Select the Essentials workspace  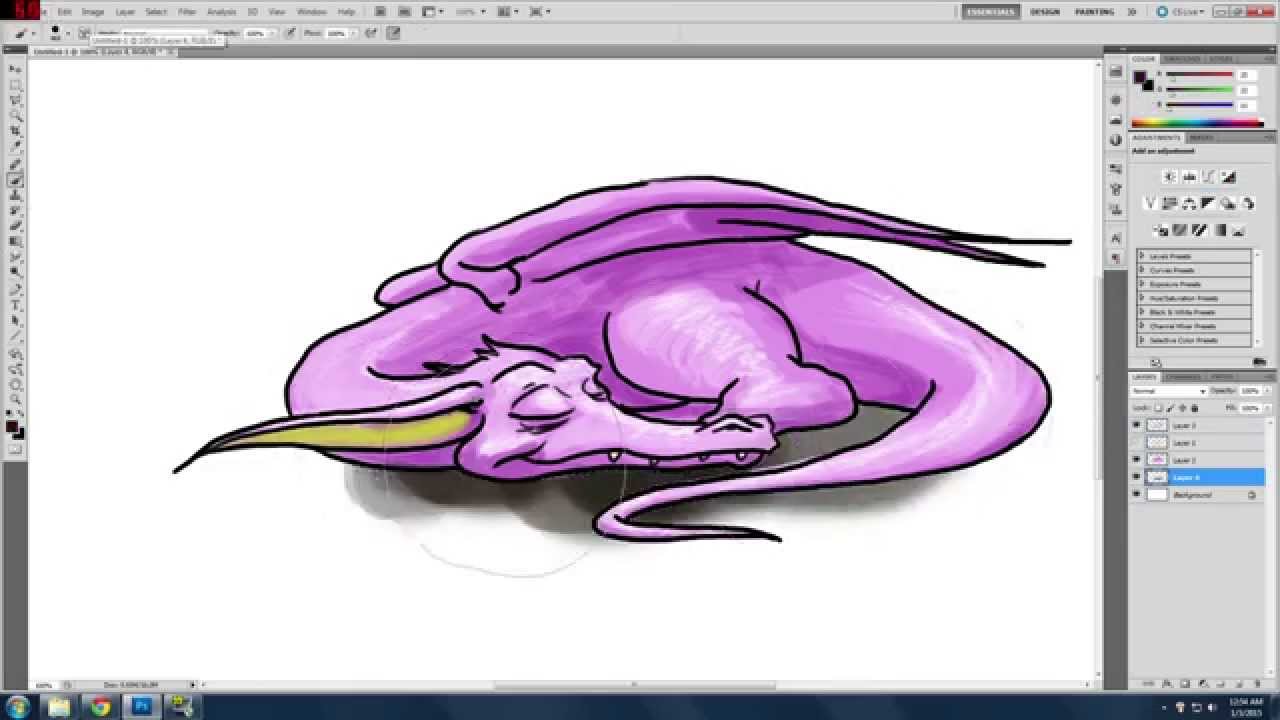tap(991, 12)
